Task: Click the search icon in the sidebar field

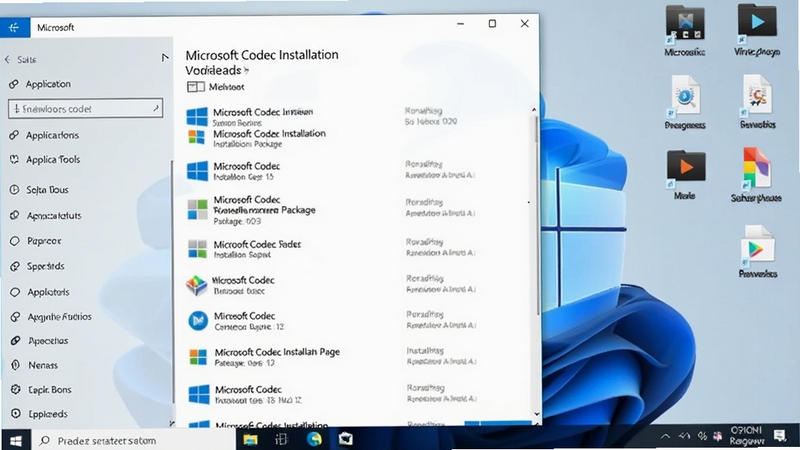Action: (156, 108)
